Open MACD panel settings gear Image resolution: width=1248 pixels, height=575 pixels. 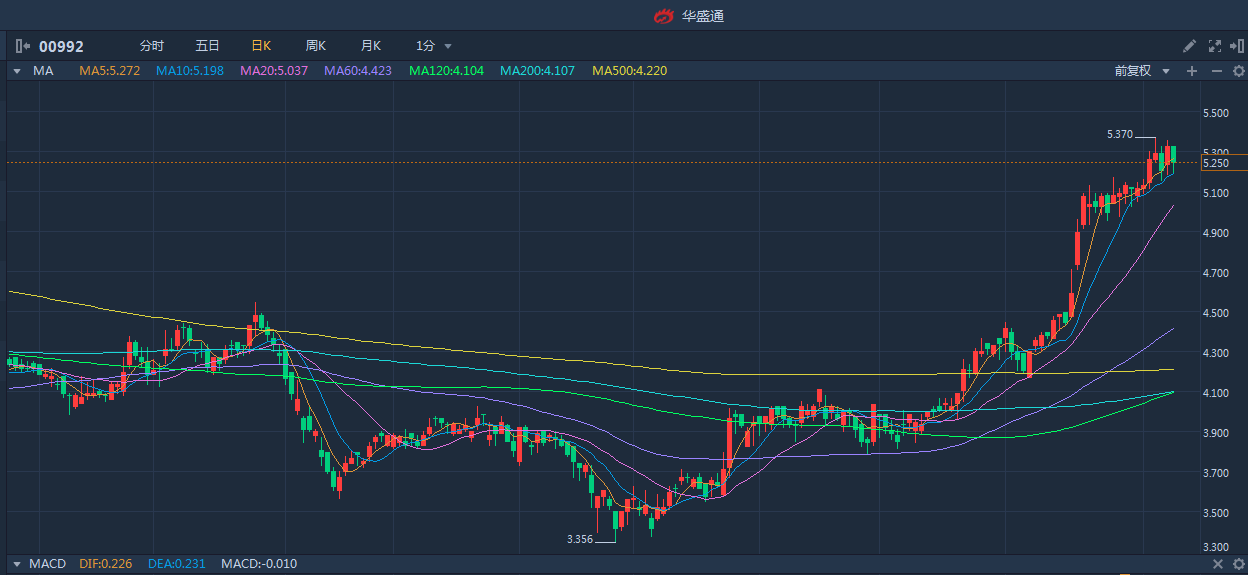[1238, 564]
